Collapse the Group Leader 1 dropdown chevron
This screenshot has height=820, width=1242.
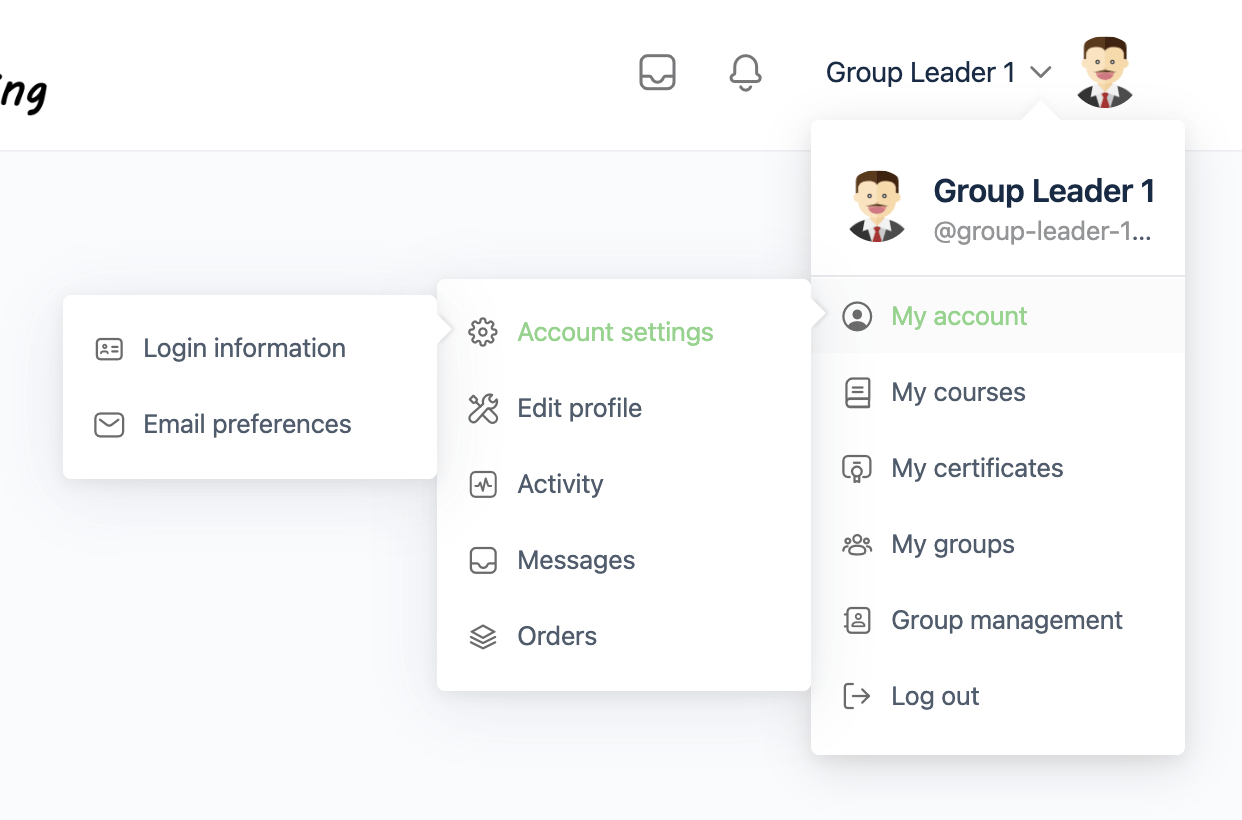1041,72
